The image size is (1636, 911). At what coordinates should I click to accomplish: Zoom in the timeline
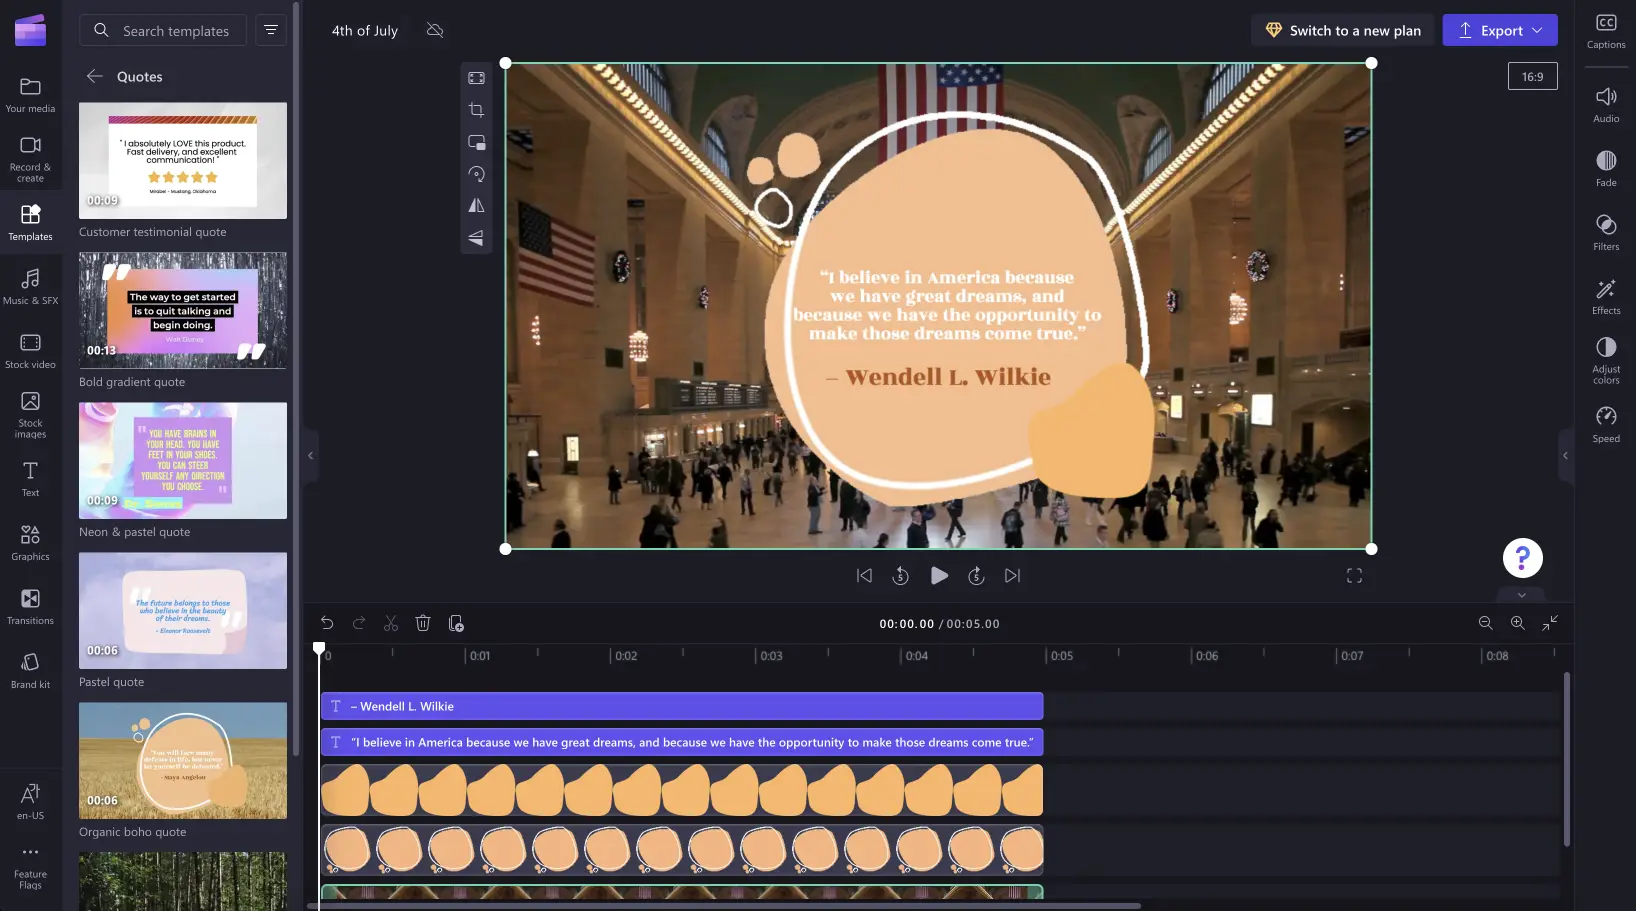[1517, 623]
